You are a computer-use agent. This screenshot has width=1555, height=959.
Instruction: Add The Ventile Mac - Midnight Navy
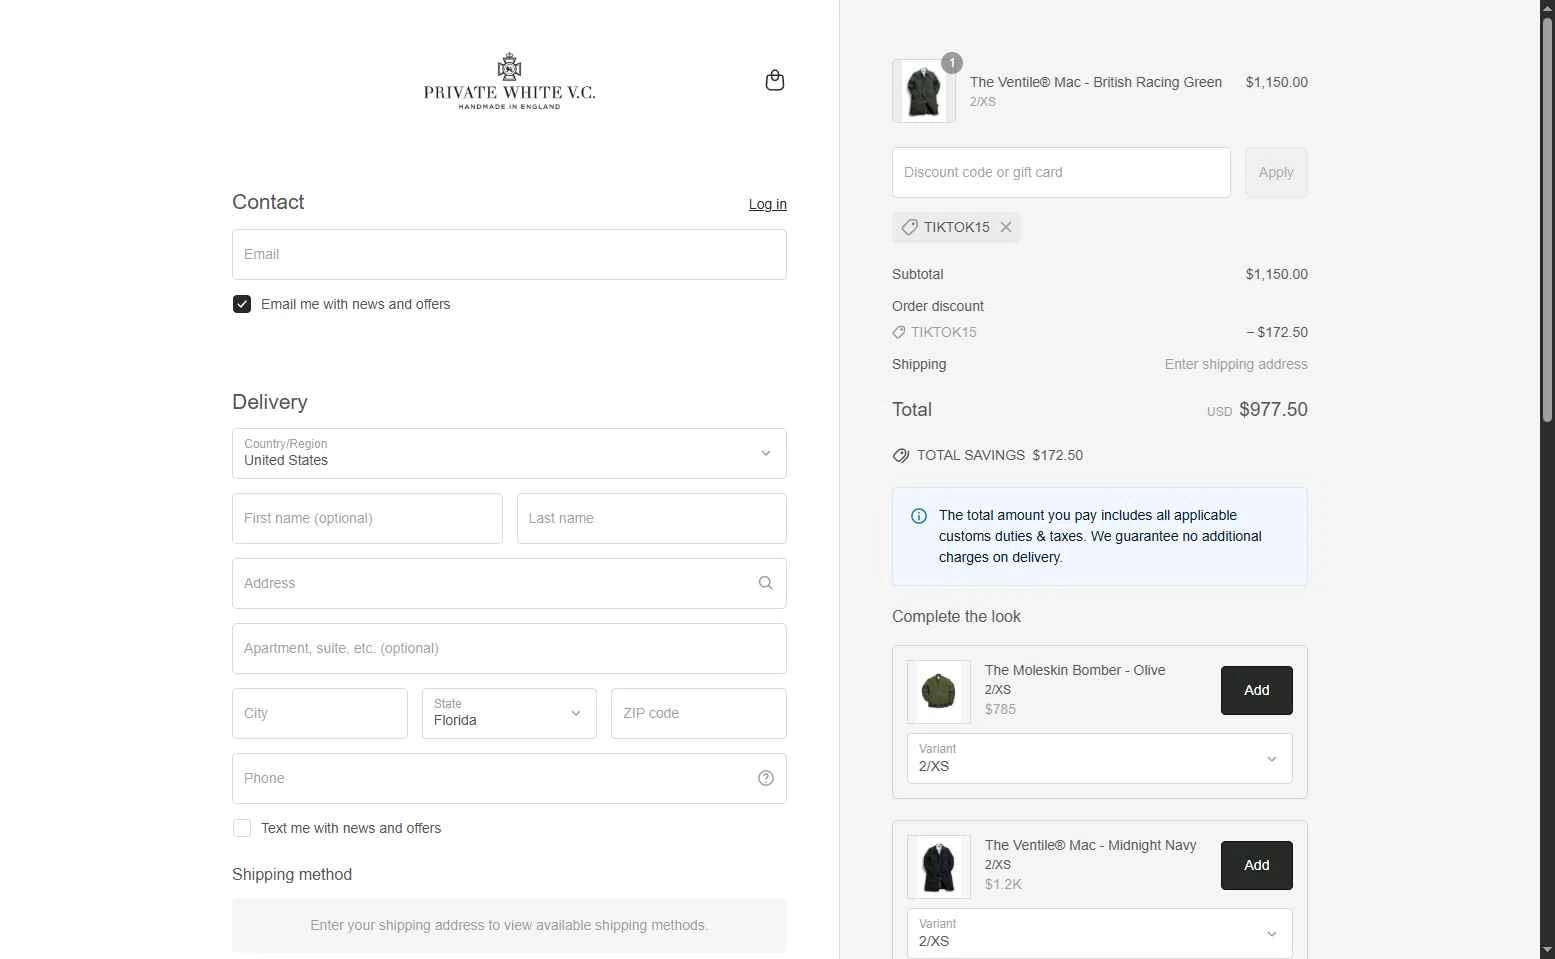1257,865
